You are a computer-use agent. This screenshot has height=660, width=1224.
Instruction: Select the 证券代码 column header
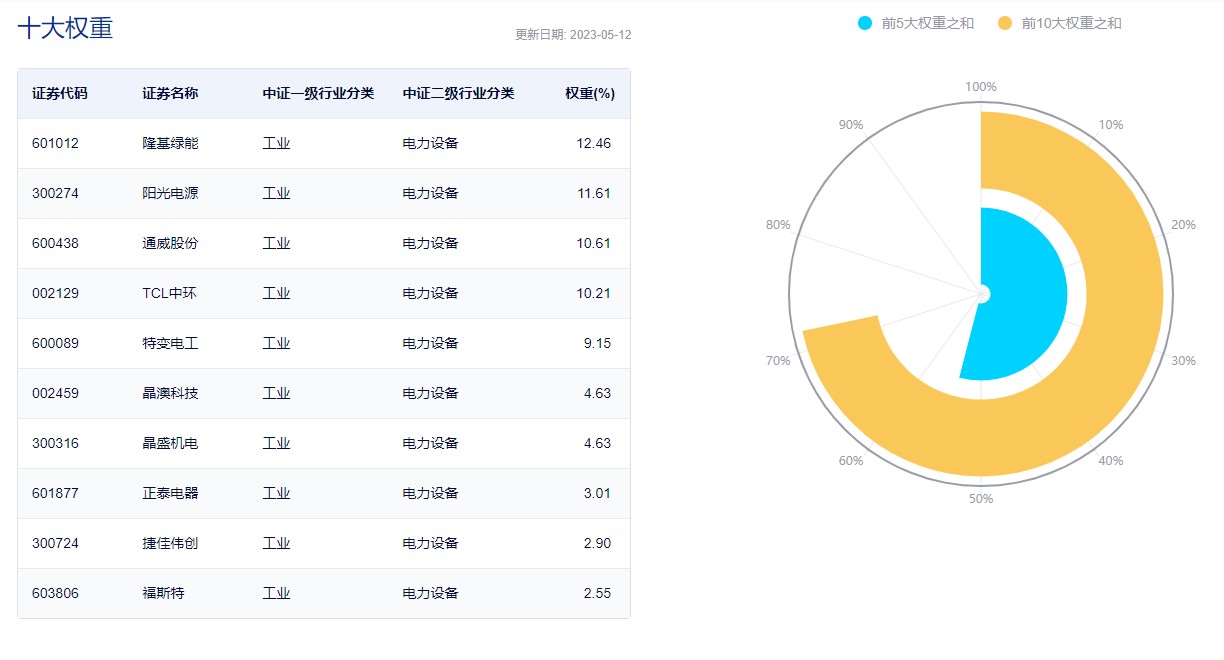(60, 93)
